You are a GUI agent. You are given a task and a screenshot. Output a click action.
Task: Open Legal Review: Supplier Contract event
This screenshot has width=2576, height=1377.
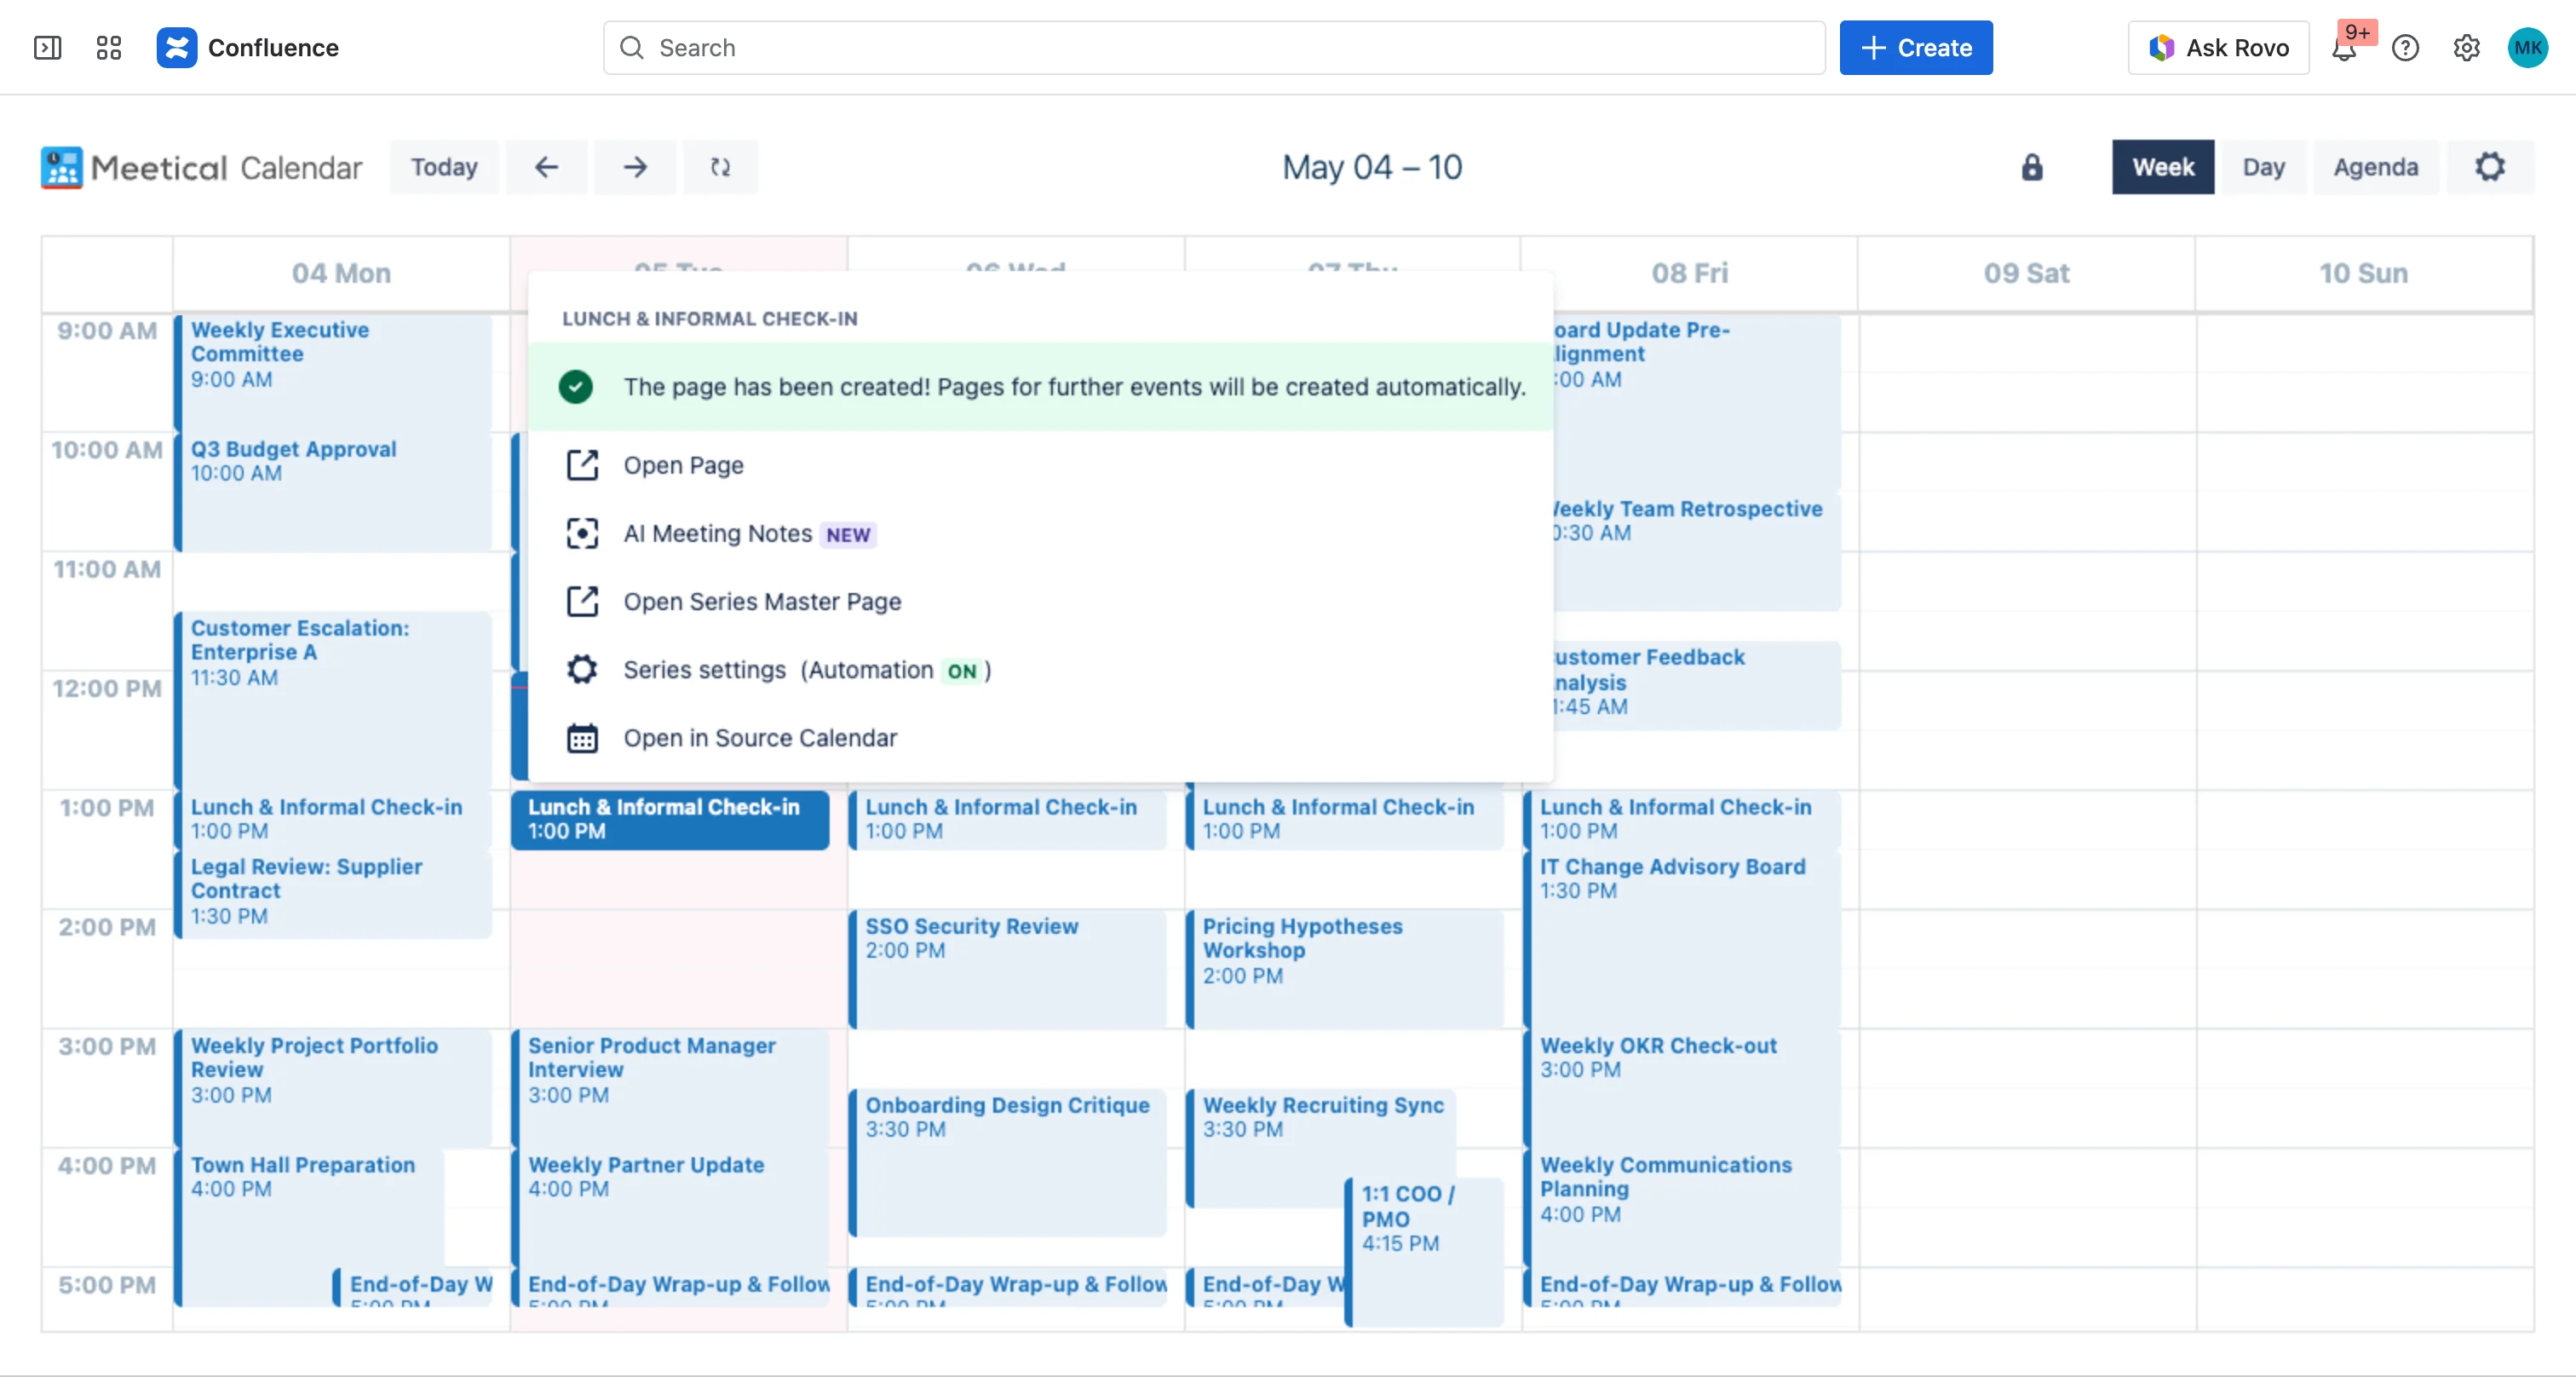pos(333,893)
